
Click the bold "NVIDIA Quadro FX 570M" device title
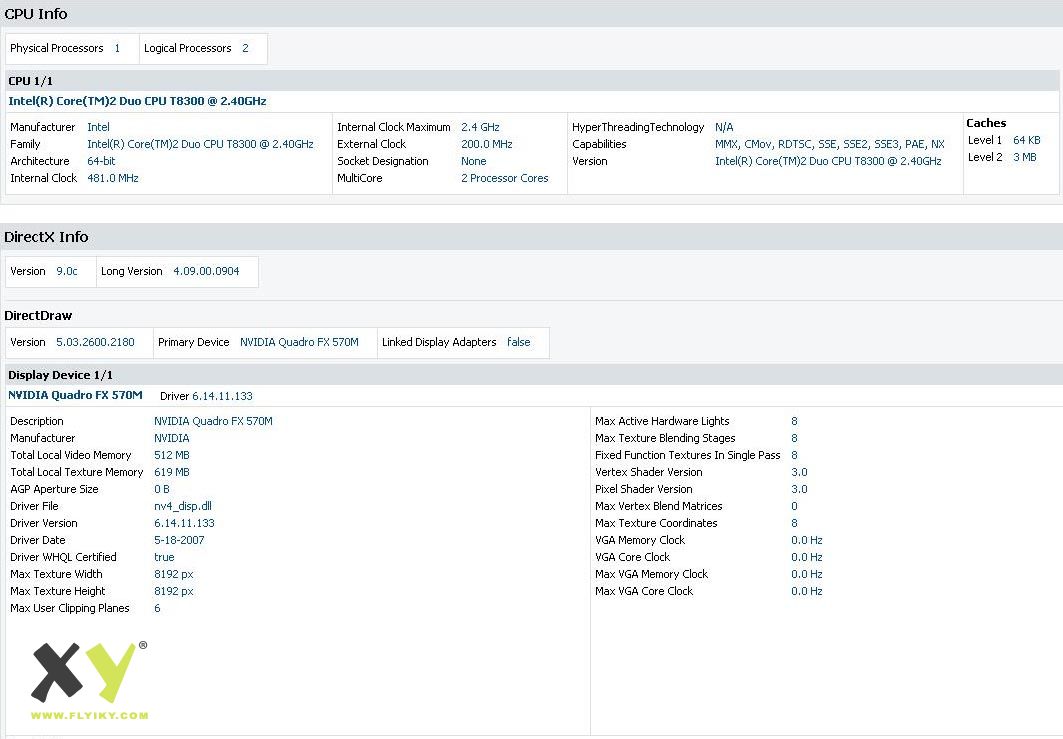coord(75,395)
